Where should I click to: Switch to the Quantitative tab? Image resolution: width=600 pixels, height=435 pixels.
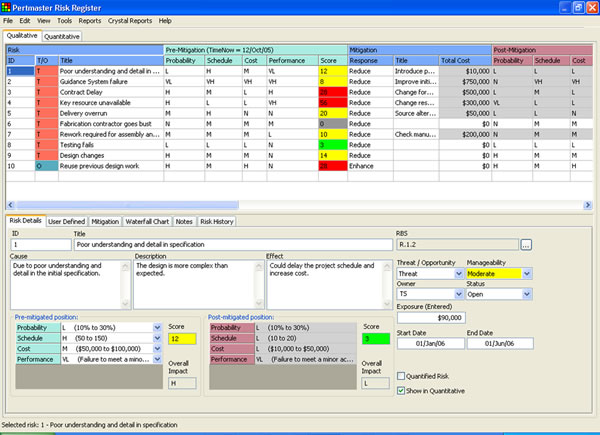(x=63, y=36)
